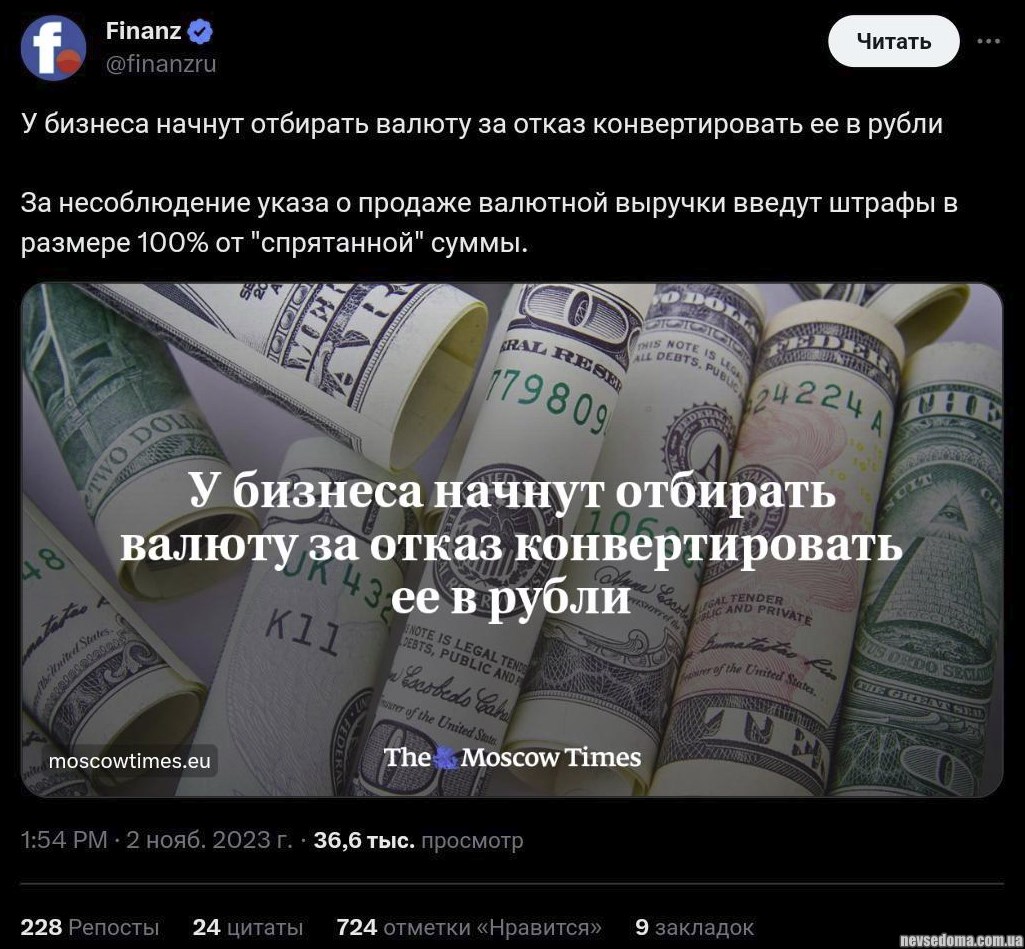
Task: Open the 2 нояб. 2023 date link
Action: (x=209, y=840)
